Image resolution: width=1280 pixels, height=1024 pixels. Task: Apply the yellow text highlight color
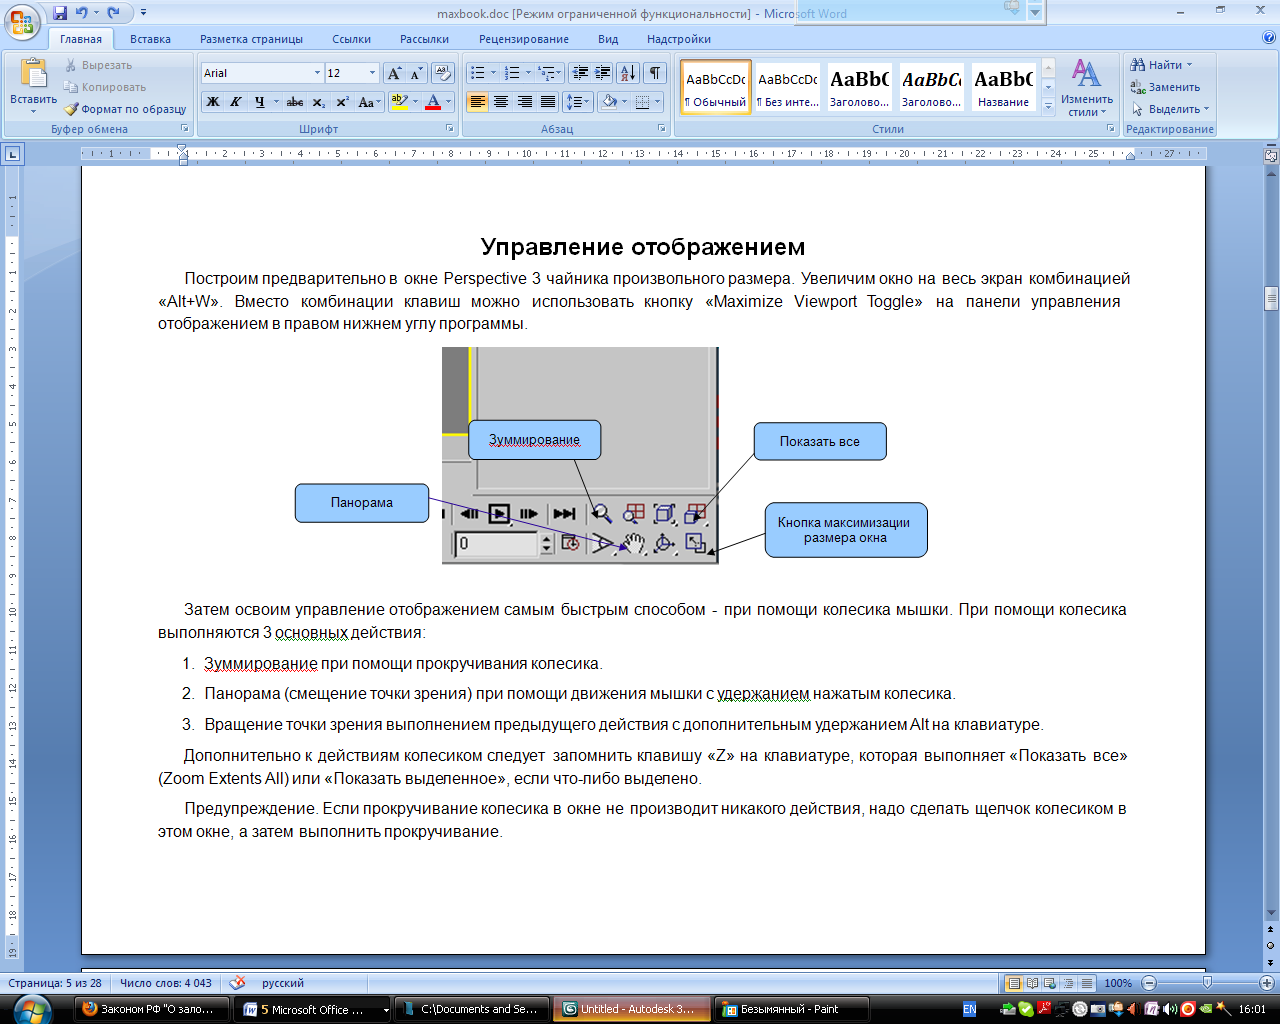click(399, 102)
